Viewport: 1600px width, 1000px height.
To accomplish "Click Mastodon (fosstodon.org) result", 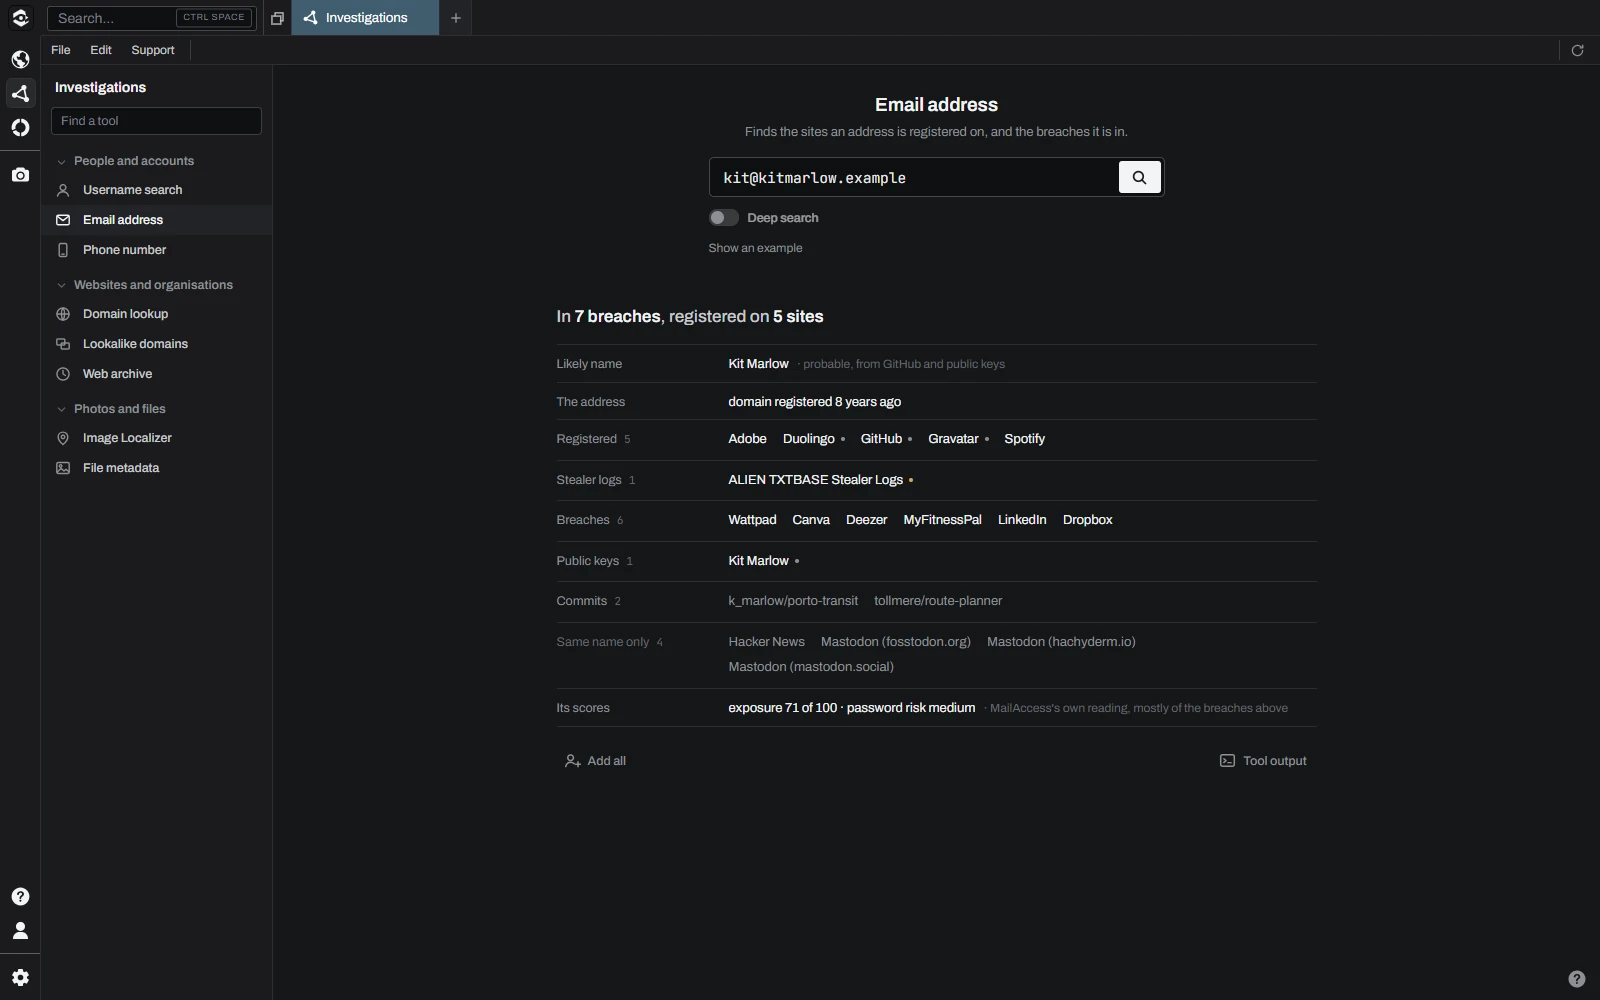I will (x=896, y=642).
